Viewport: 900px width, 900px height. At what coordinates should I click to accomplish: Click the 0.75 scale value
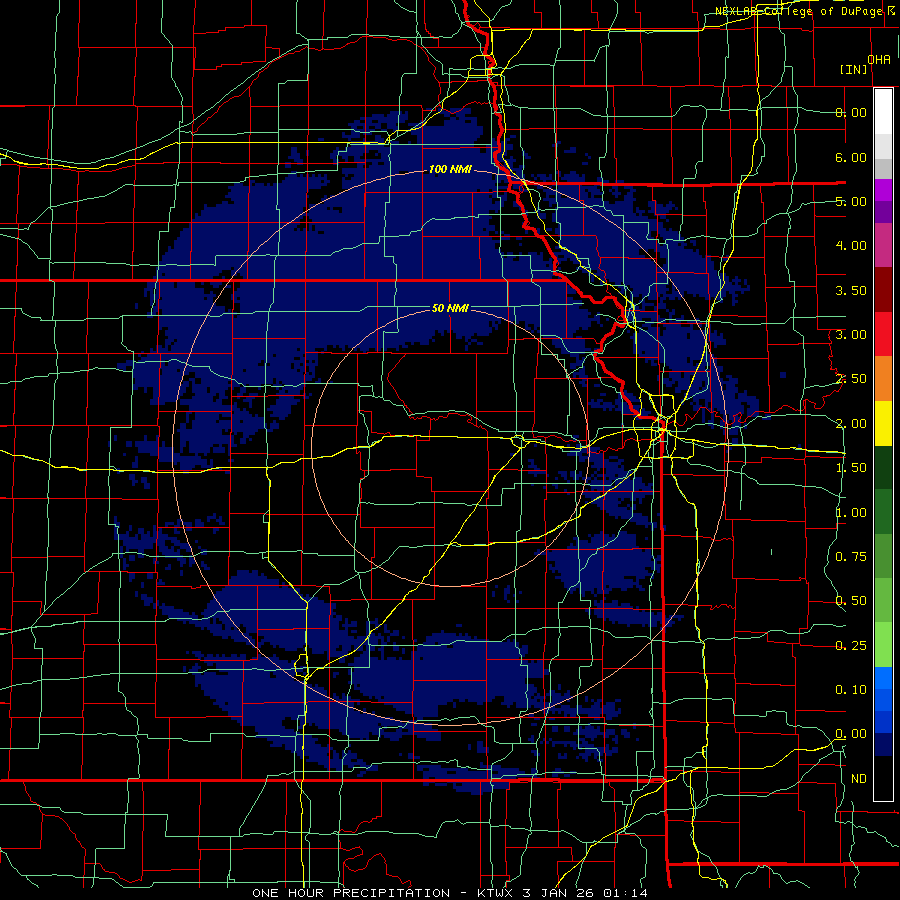[851, 557]
